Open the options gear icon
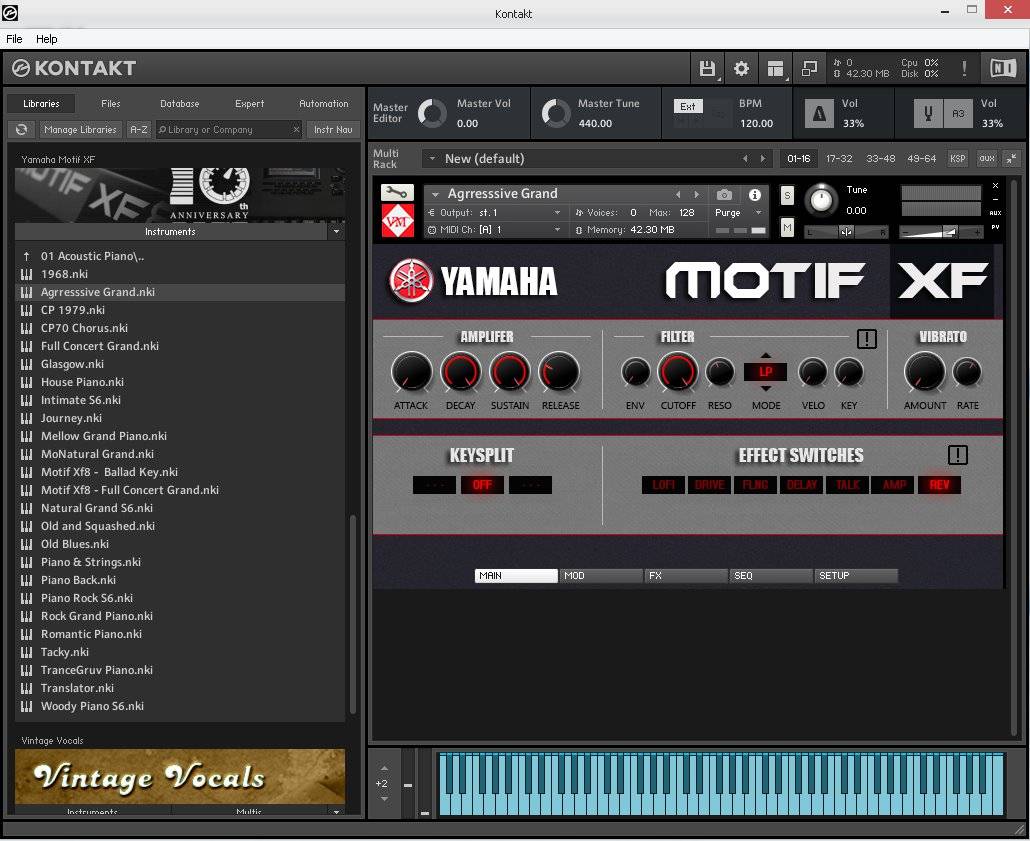The height and width of the screenshot is (841, 1030). click(x=741, y=68)
